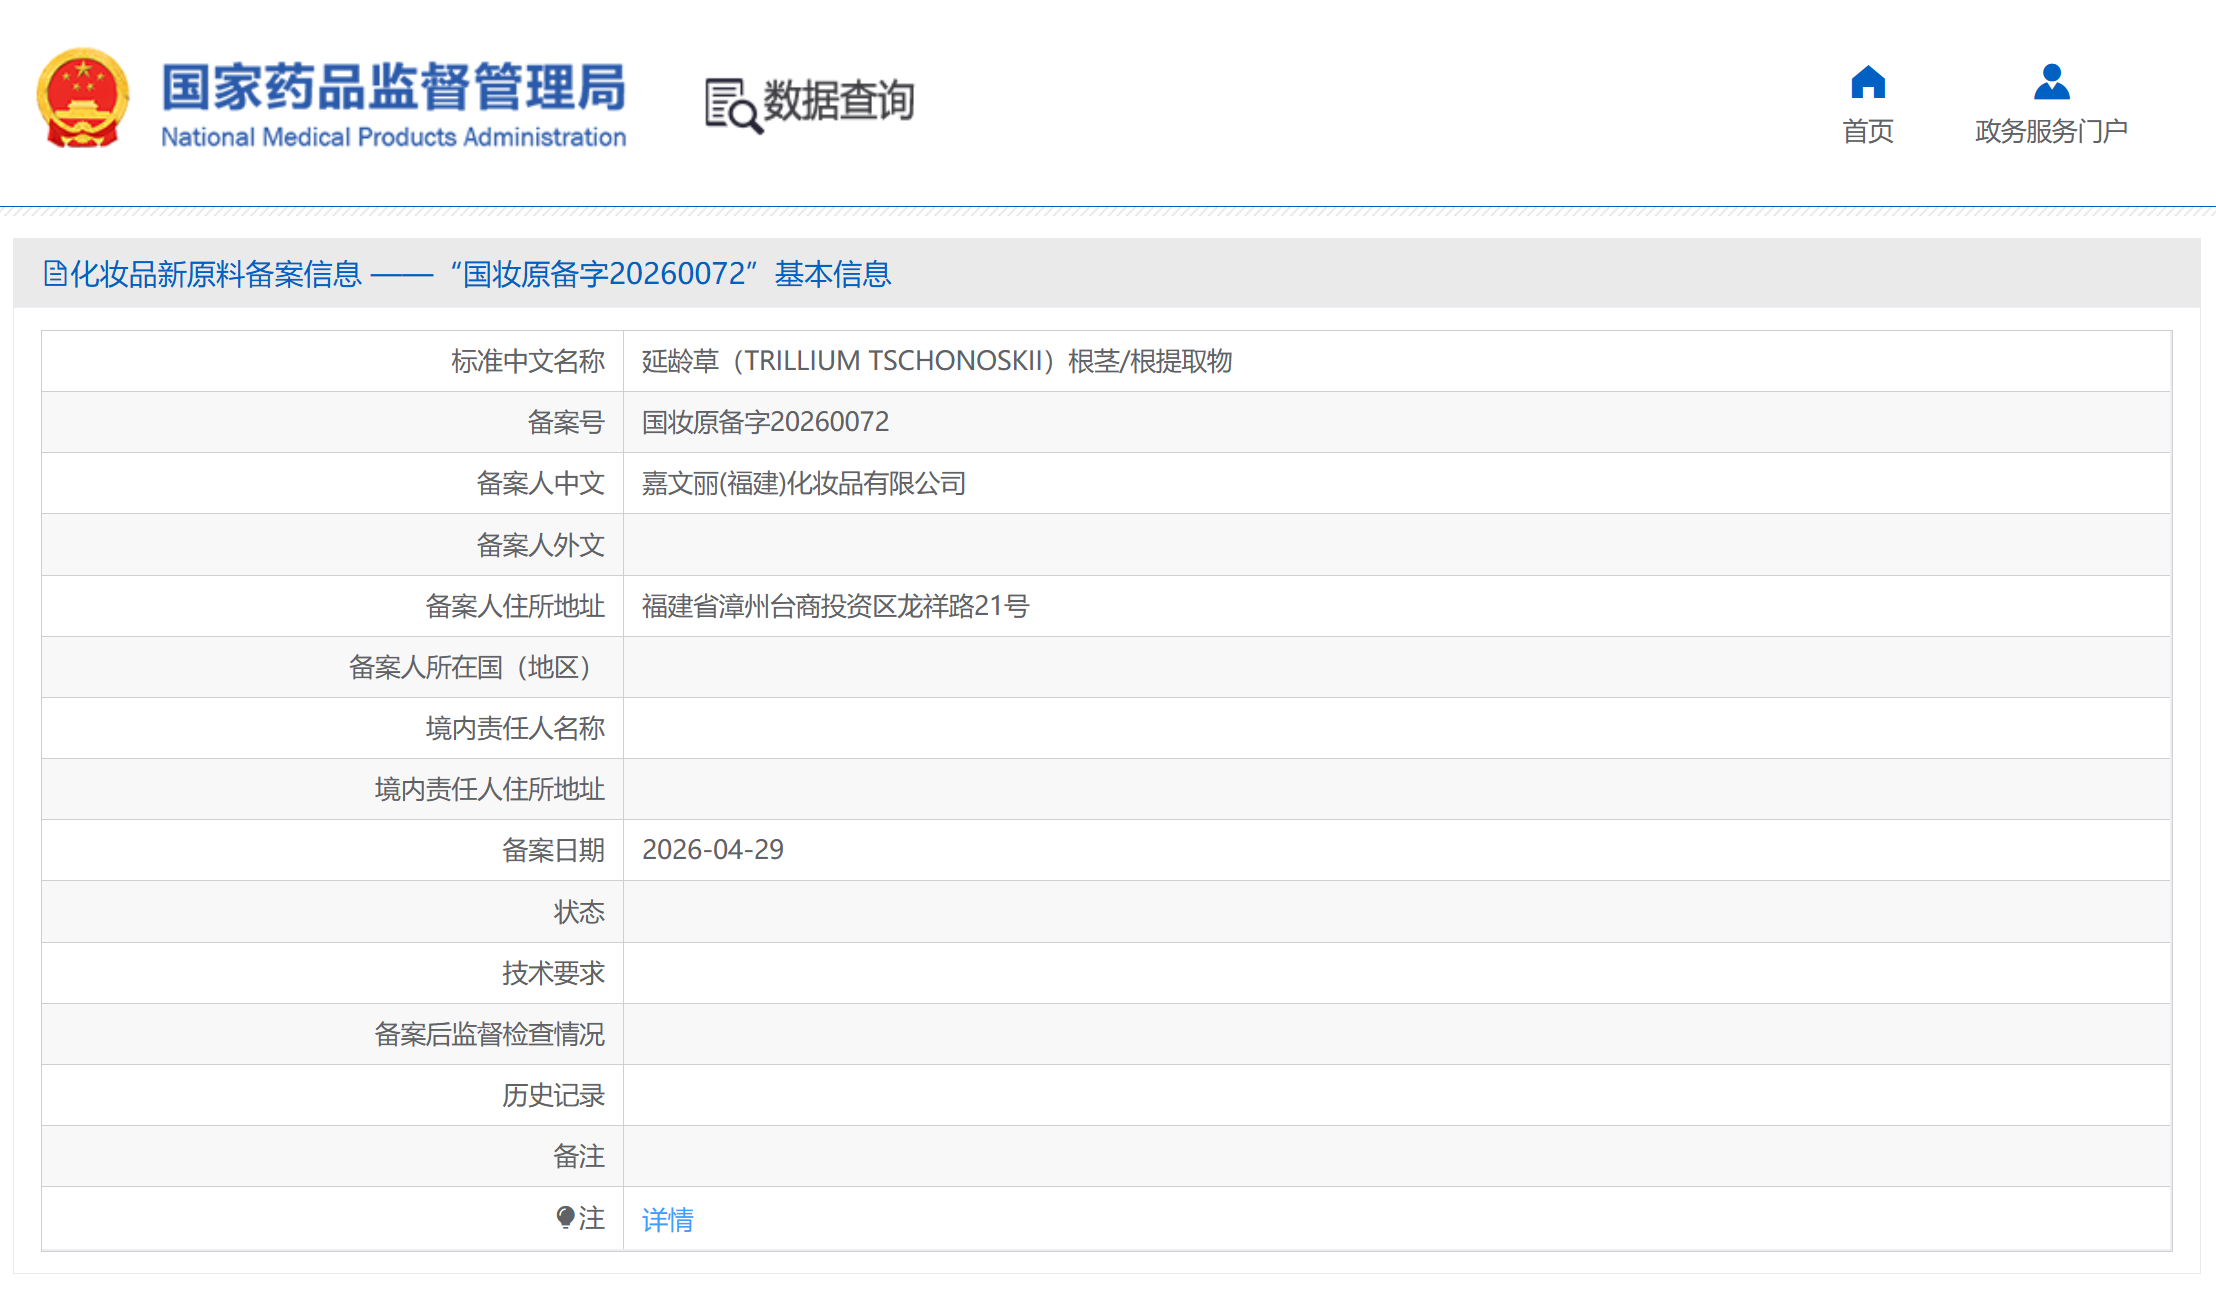Click the data query magnifier icon
This screenshot has height=1290, width=2216.
click(733, 105)
